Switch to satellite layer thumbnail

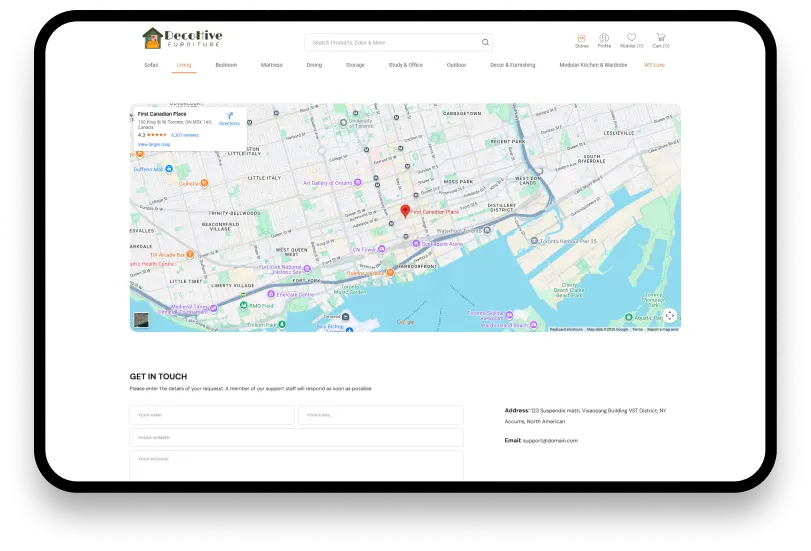pyautogui.click(x=141, y=320)
